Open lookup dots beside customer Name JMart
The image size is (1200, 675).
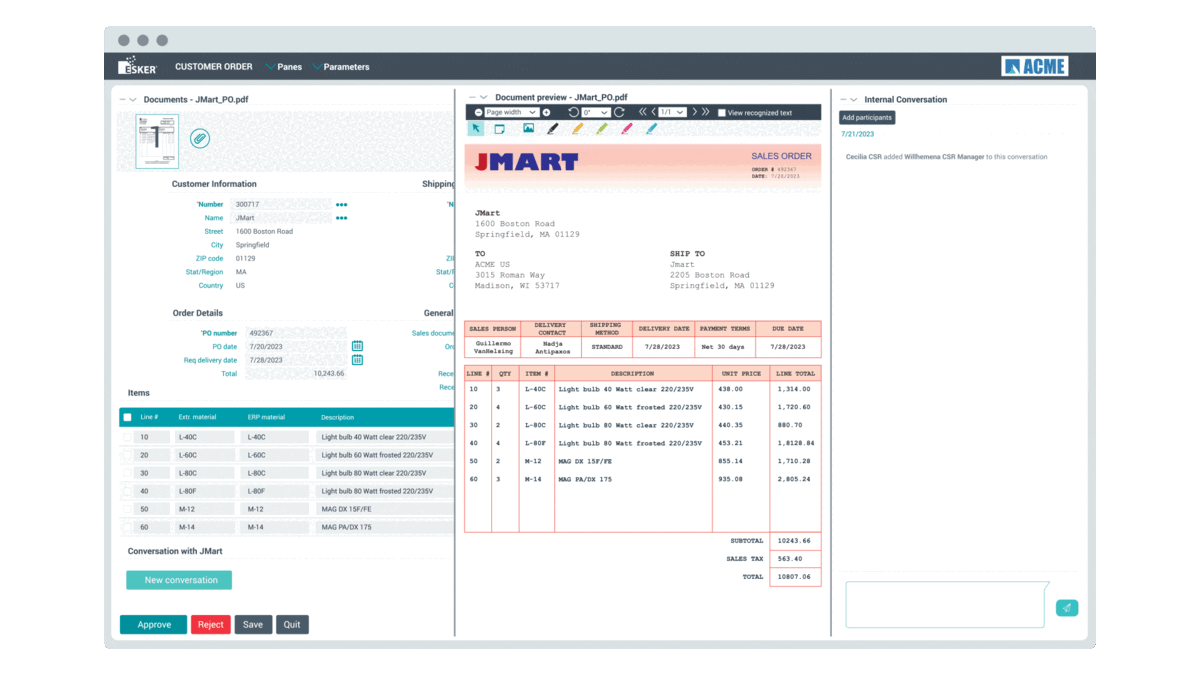(342, 218)
